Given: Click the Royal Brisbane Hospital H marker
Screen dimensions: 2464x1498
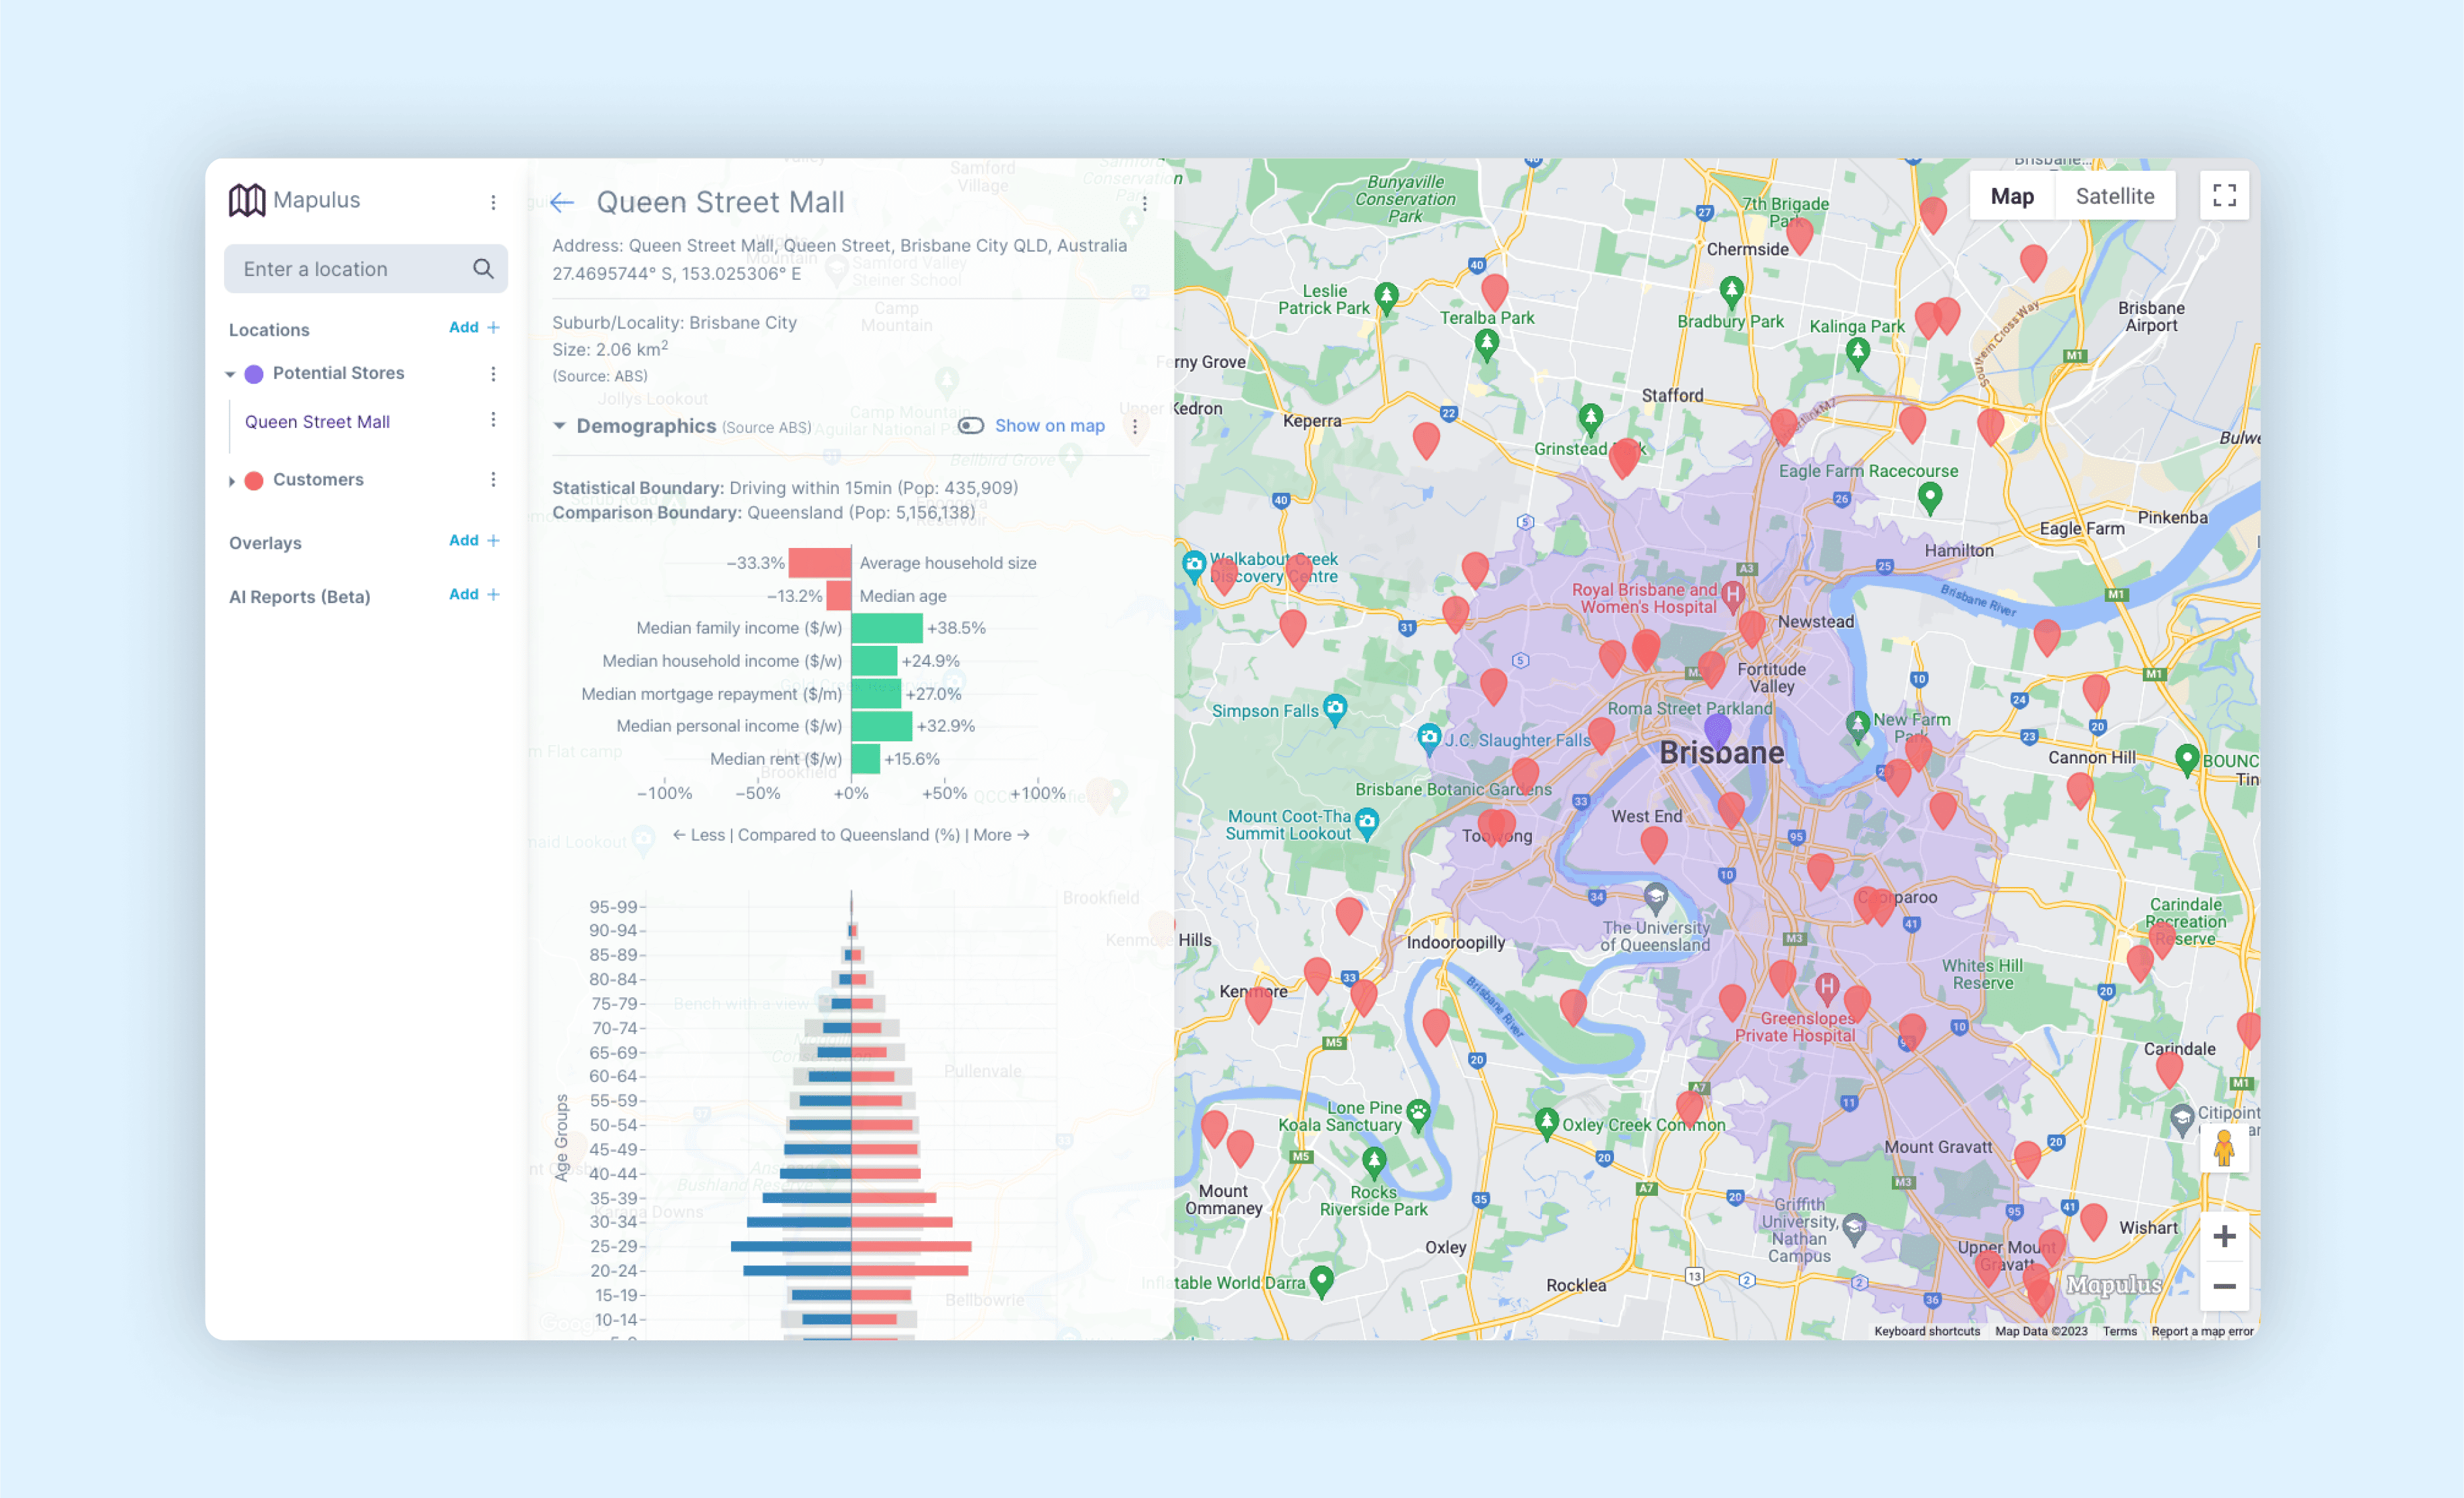Looking at the screenshot, I should click(1733, 595).
